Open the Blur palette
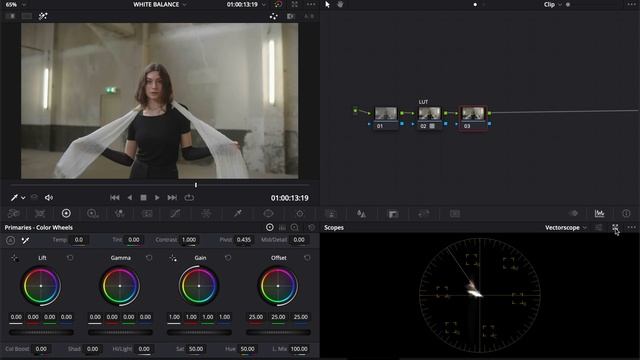640x360 pixels. click(x=361, y=213)
